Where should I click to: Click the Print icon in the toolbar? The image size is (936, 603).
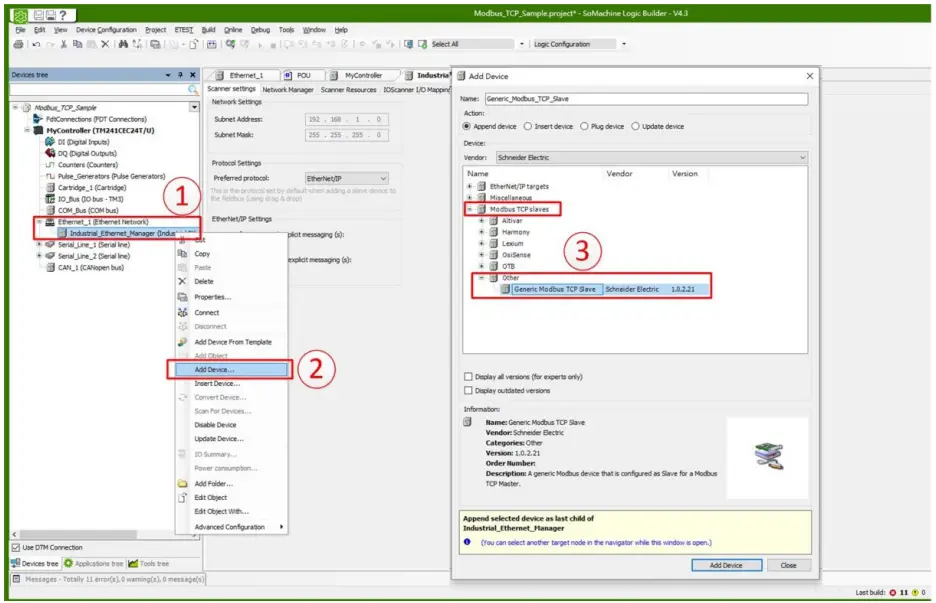(18, 44)
